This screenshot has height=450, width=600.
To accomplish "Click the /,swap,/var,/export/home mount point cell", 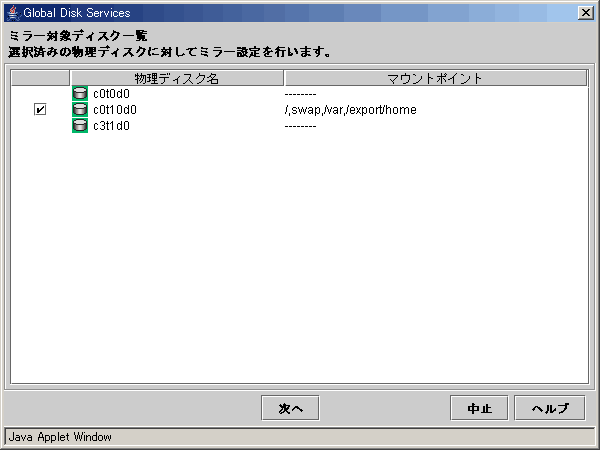I will pos(351,110).
